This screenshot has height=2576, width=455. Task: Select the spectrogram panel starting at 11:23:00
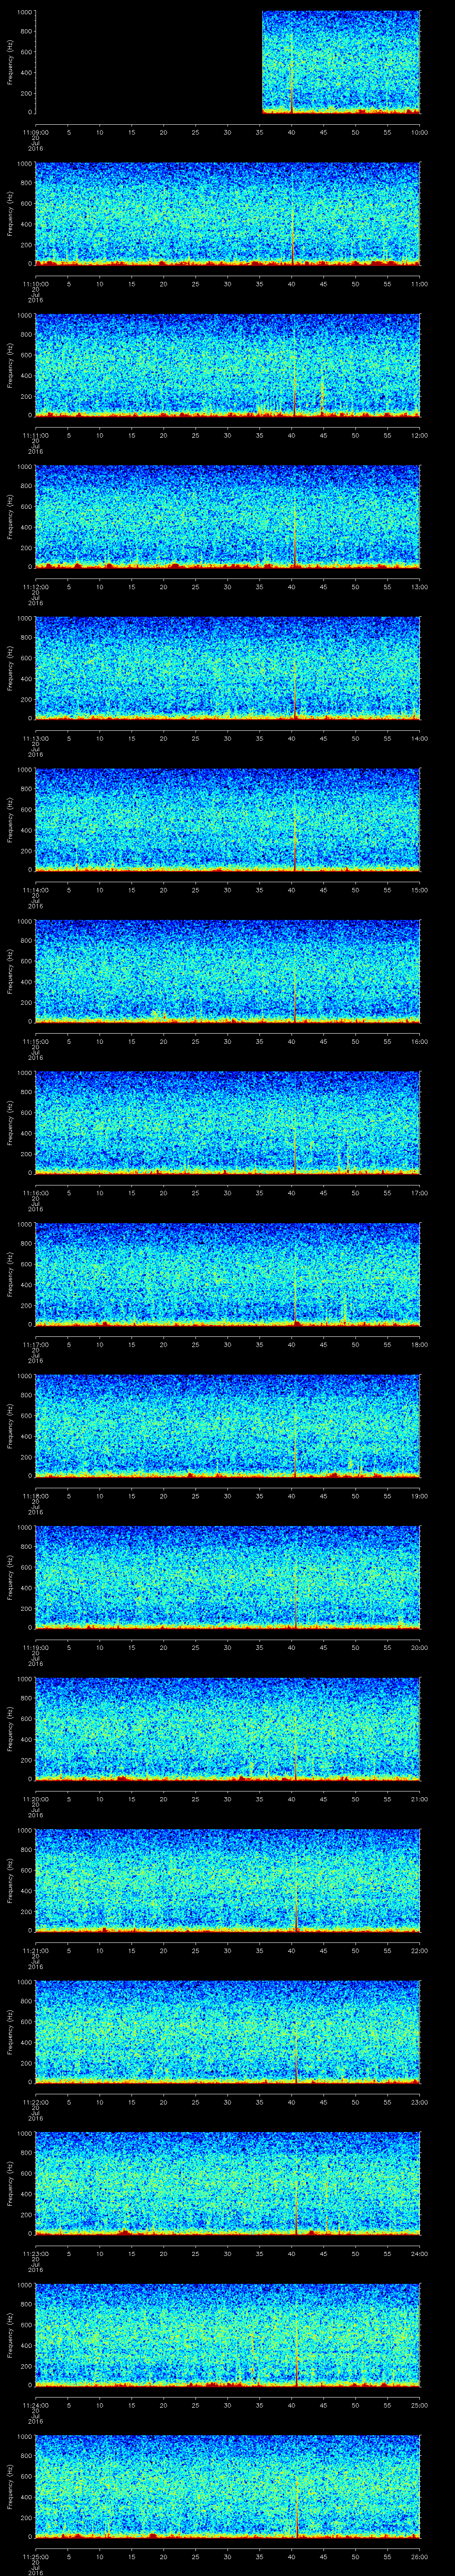[228, 2183]
